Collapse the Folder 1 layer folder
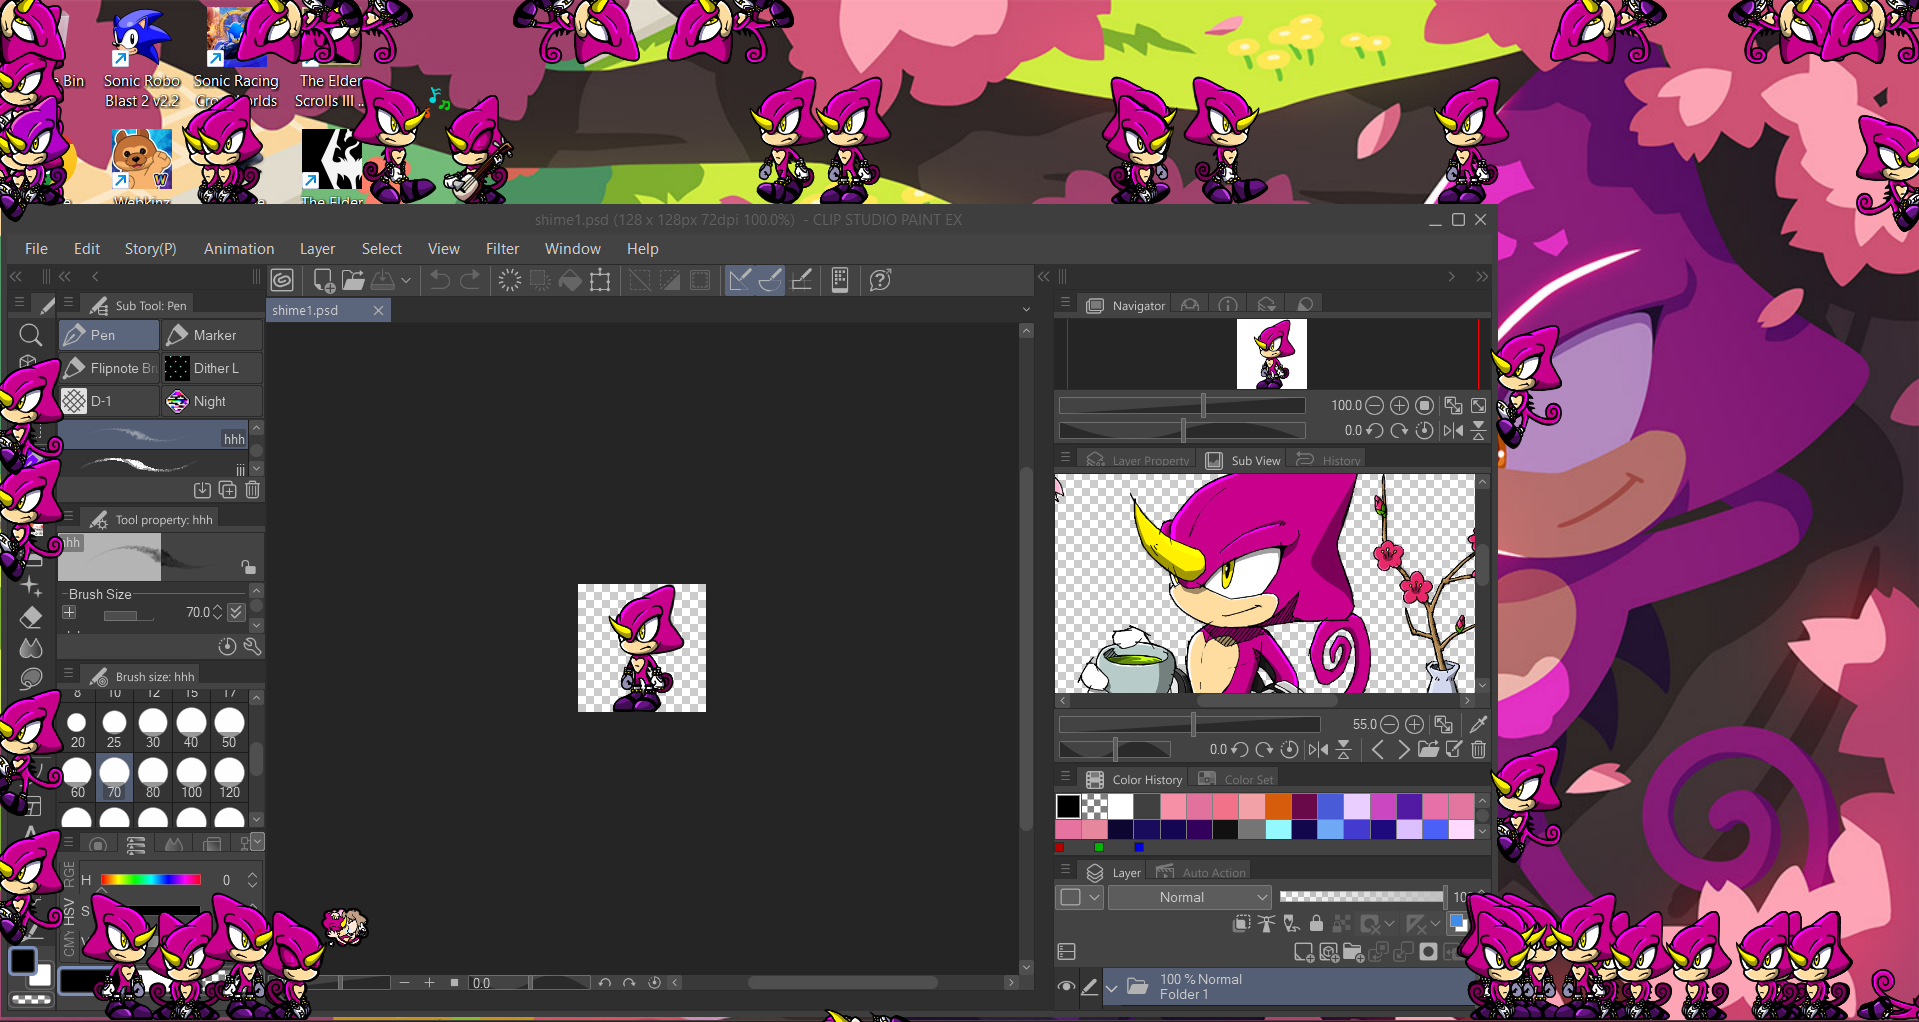Viewport: 1919px width, 1022px height. [x=1111, y=988]
